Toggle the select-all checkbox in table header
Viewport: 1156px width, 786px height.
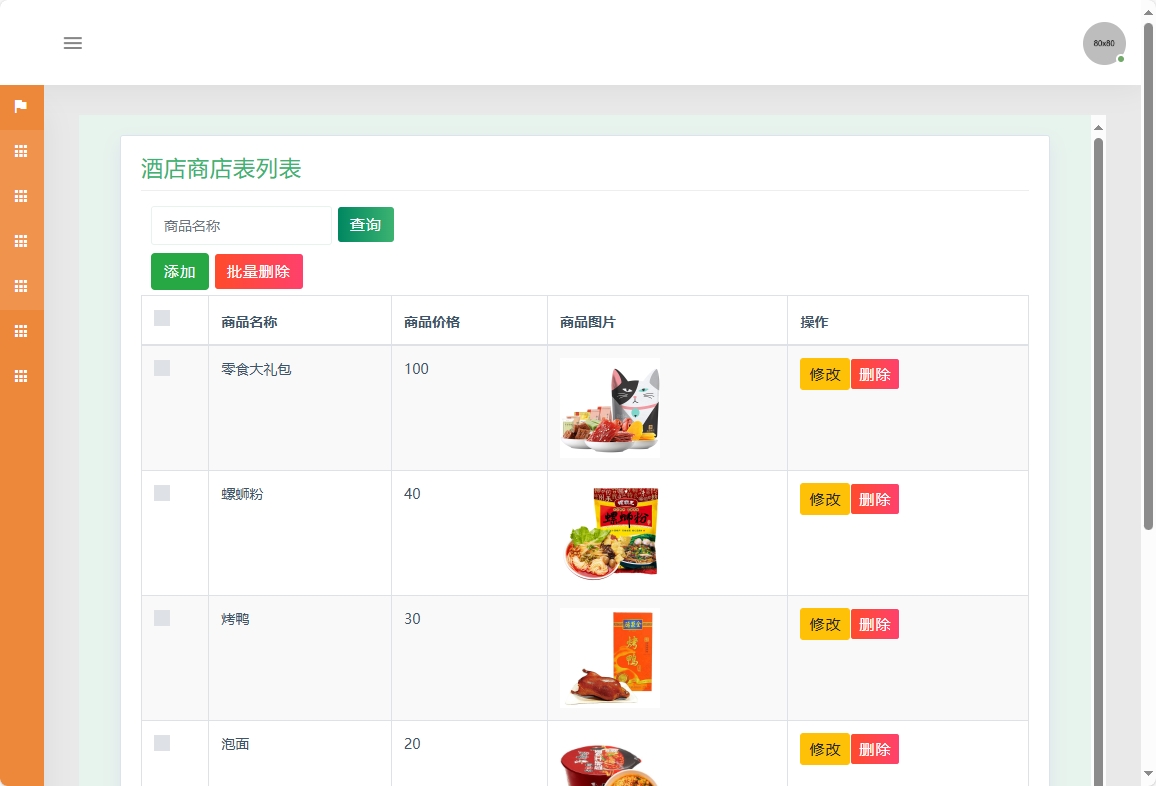(162, 317)
